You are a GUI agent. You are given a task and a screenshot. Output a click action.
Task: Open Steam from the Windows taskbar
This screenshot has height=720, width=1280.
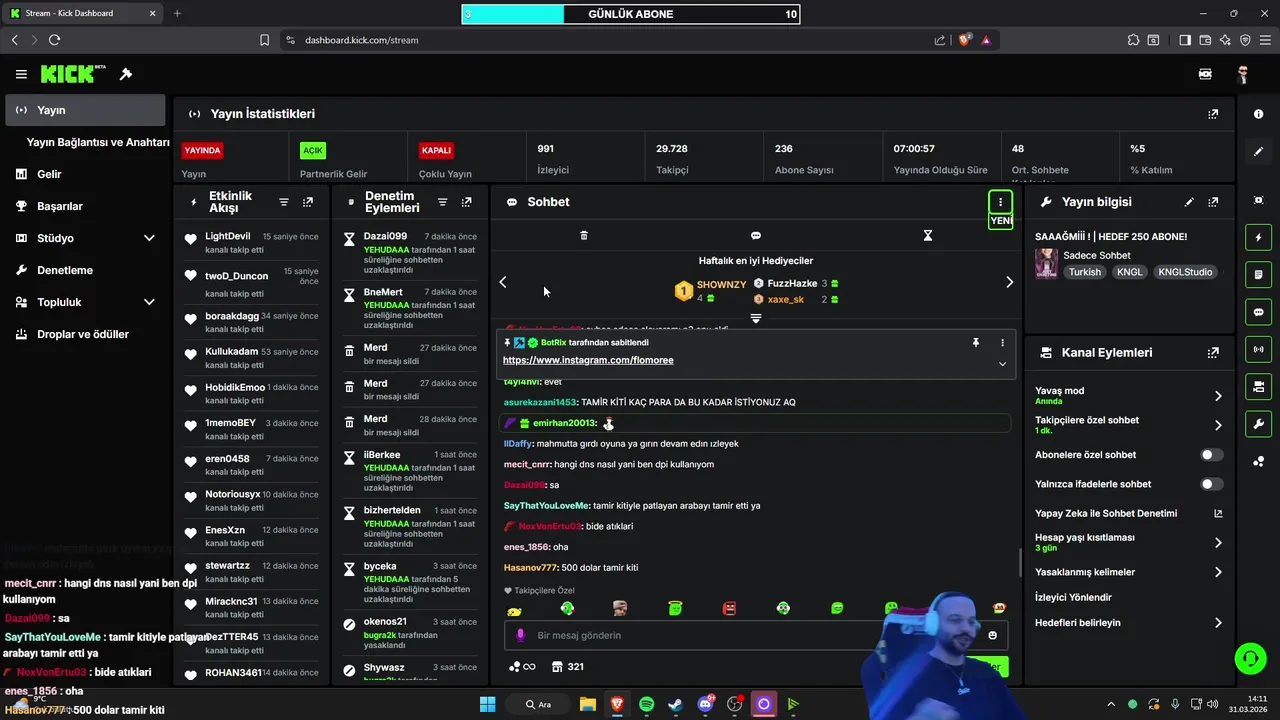[676, 704]
